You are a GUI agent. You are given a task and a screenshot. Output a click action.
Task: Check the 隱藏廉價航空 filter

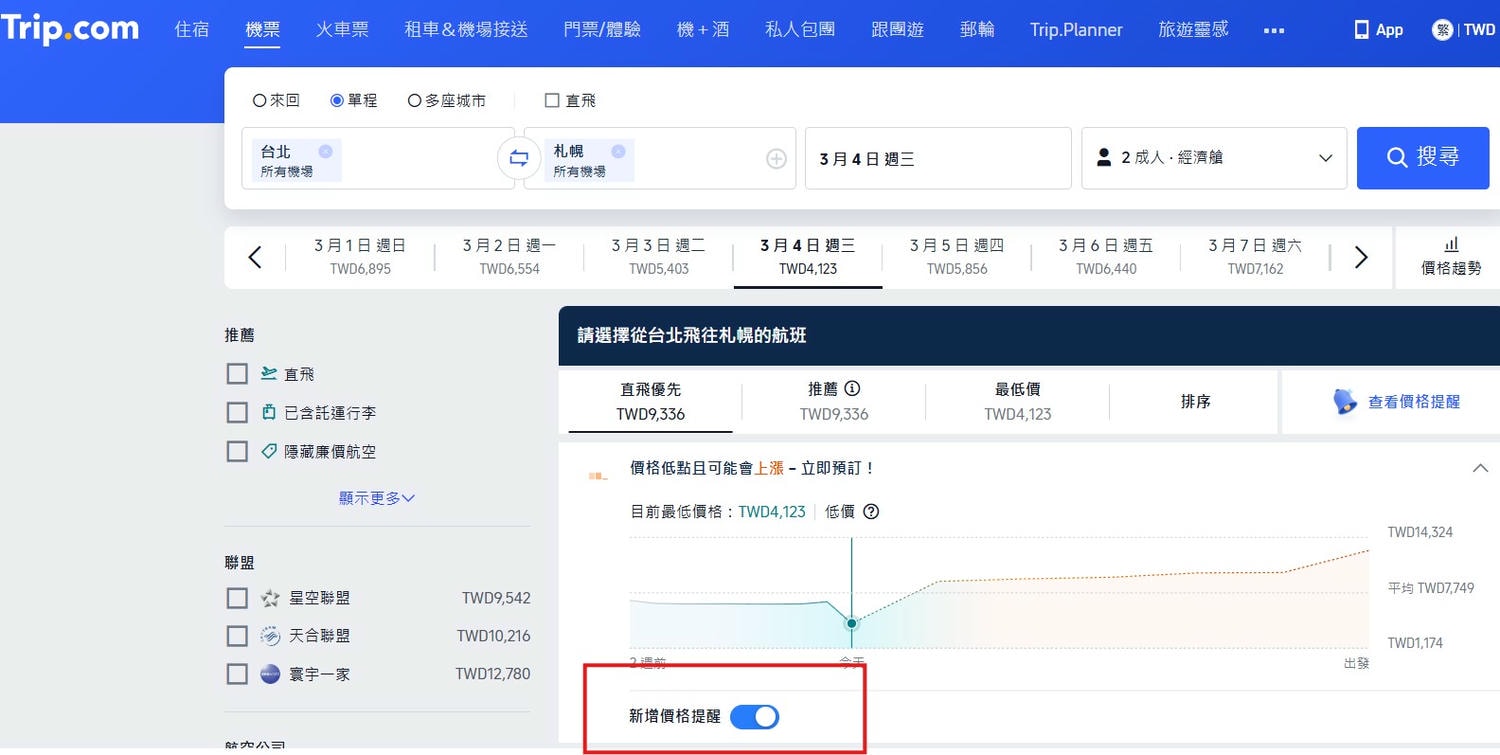coord(237,452)
